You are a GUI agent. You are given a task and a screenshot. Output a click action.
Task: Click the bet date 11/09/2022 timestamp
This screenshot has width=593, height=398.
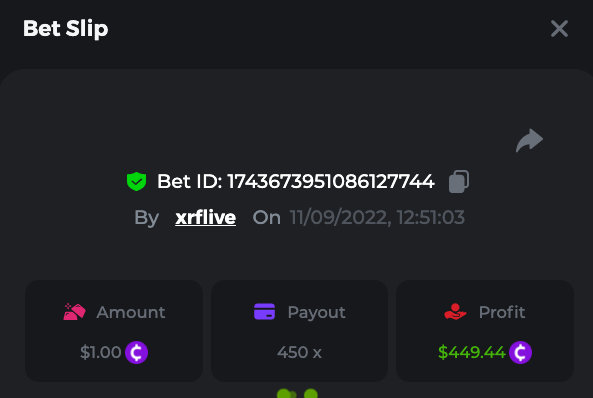click(x=377, y=218)
